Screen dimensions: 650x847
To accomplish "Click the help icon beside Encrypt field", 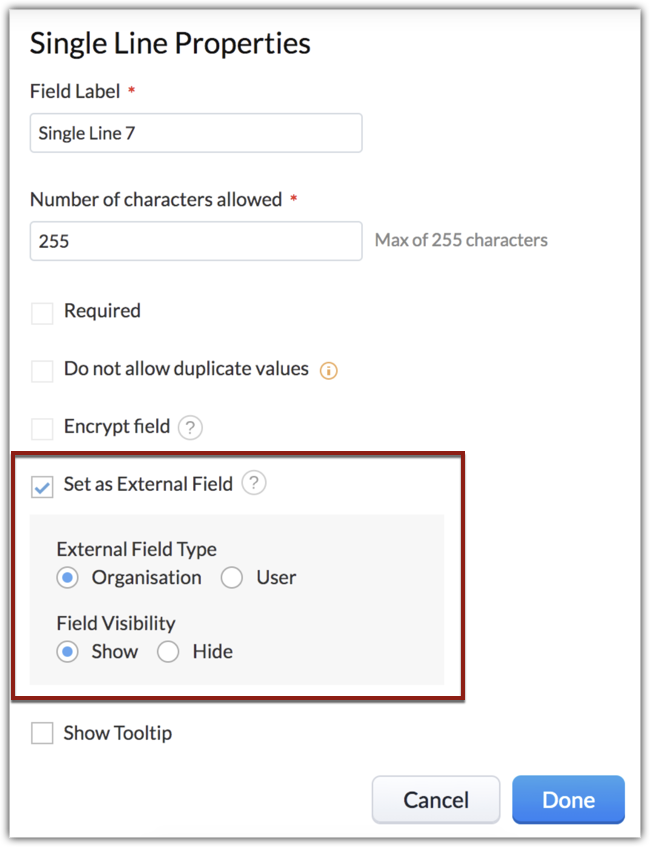I will click(190, 428).
